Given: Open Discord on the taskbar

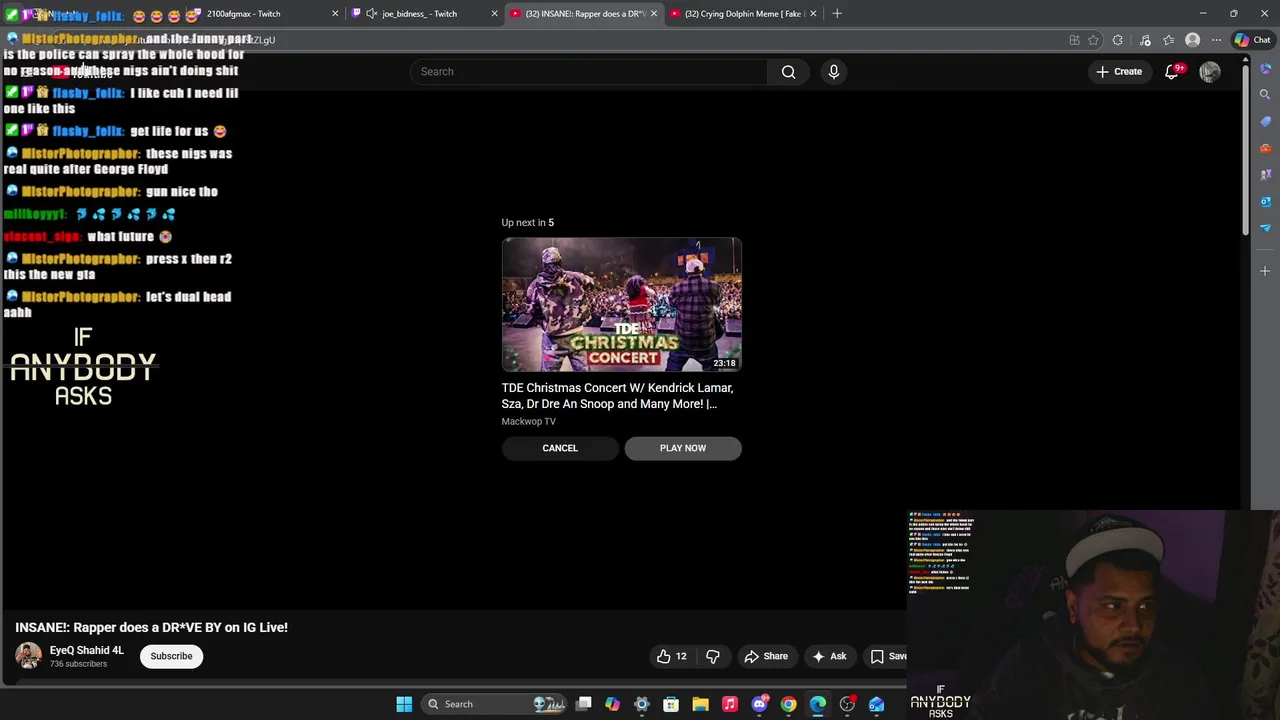Looking at the screenshot, I should click(759, 704).
